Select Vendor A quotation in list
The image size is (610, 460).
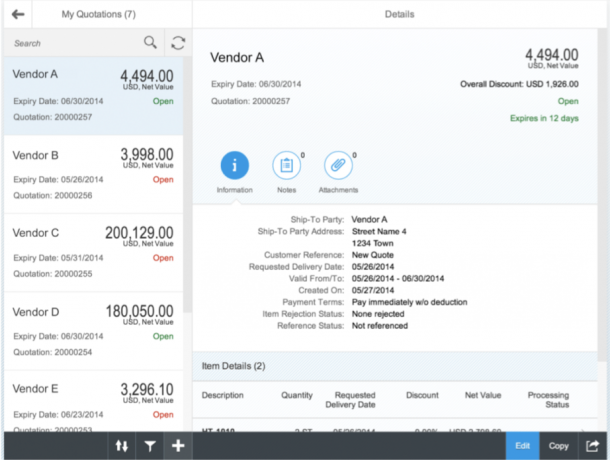(92, 95)
